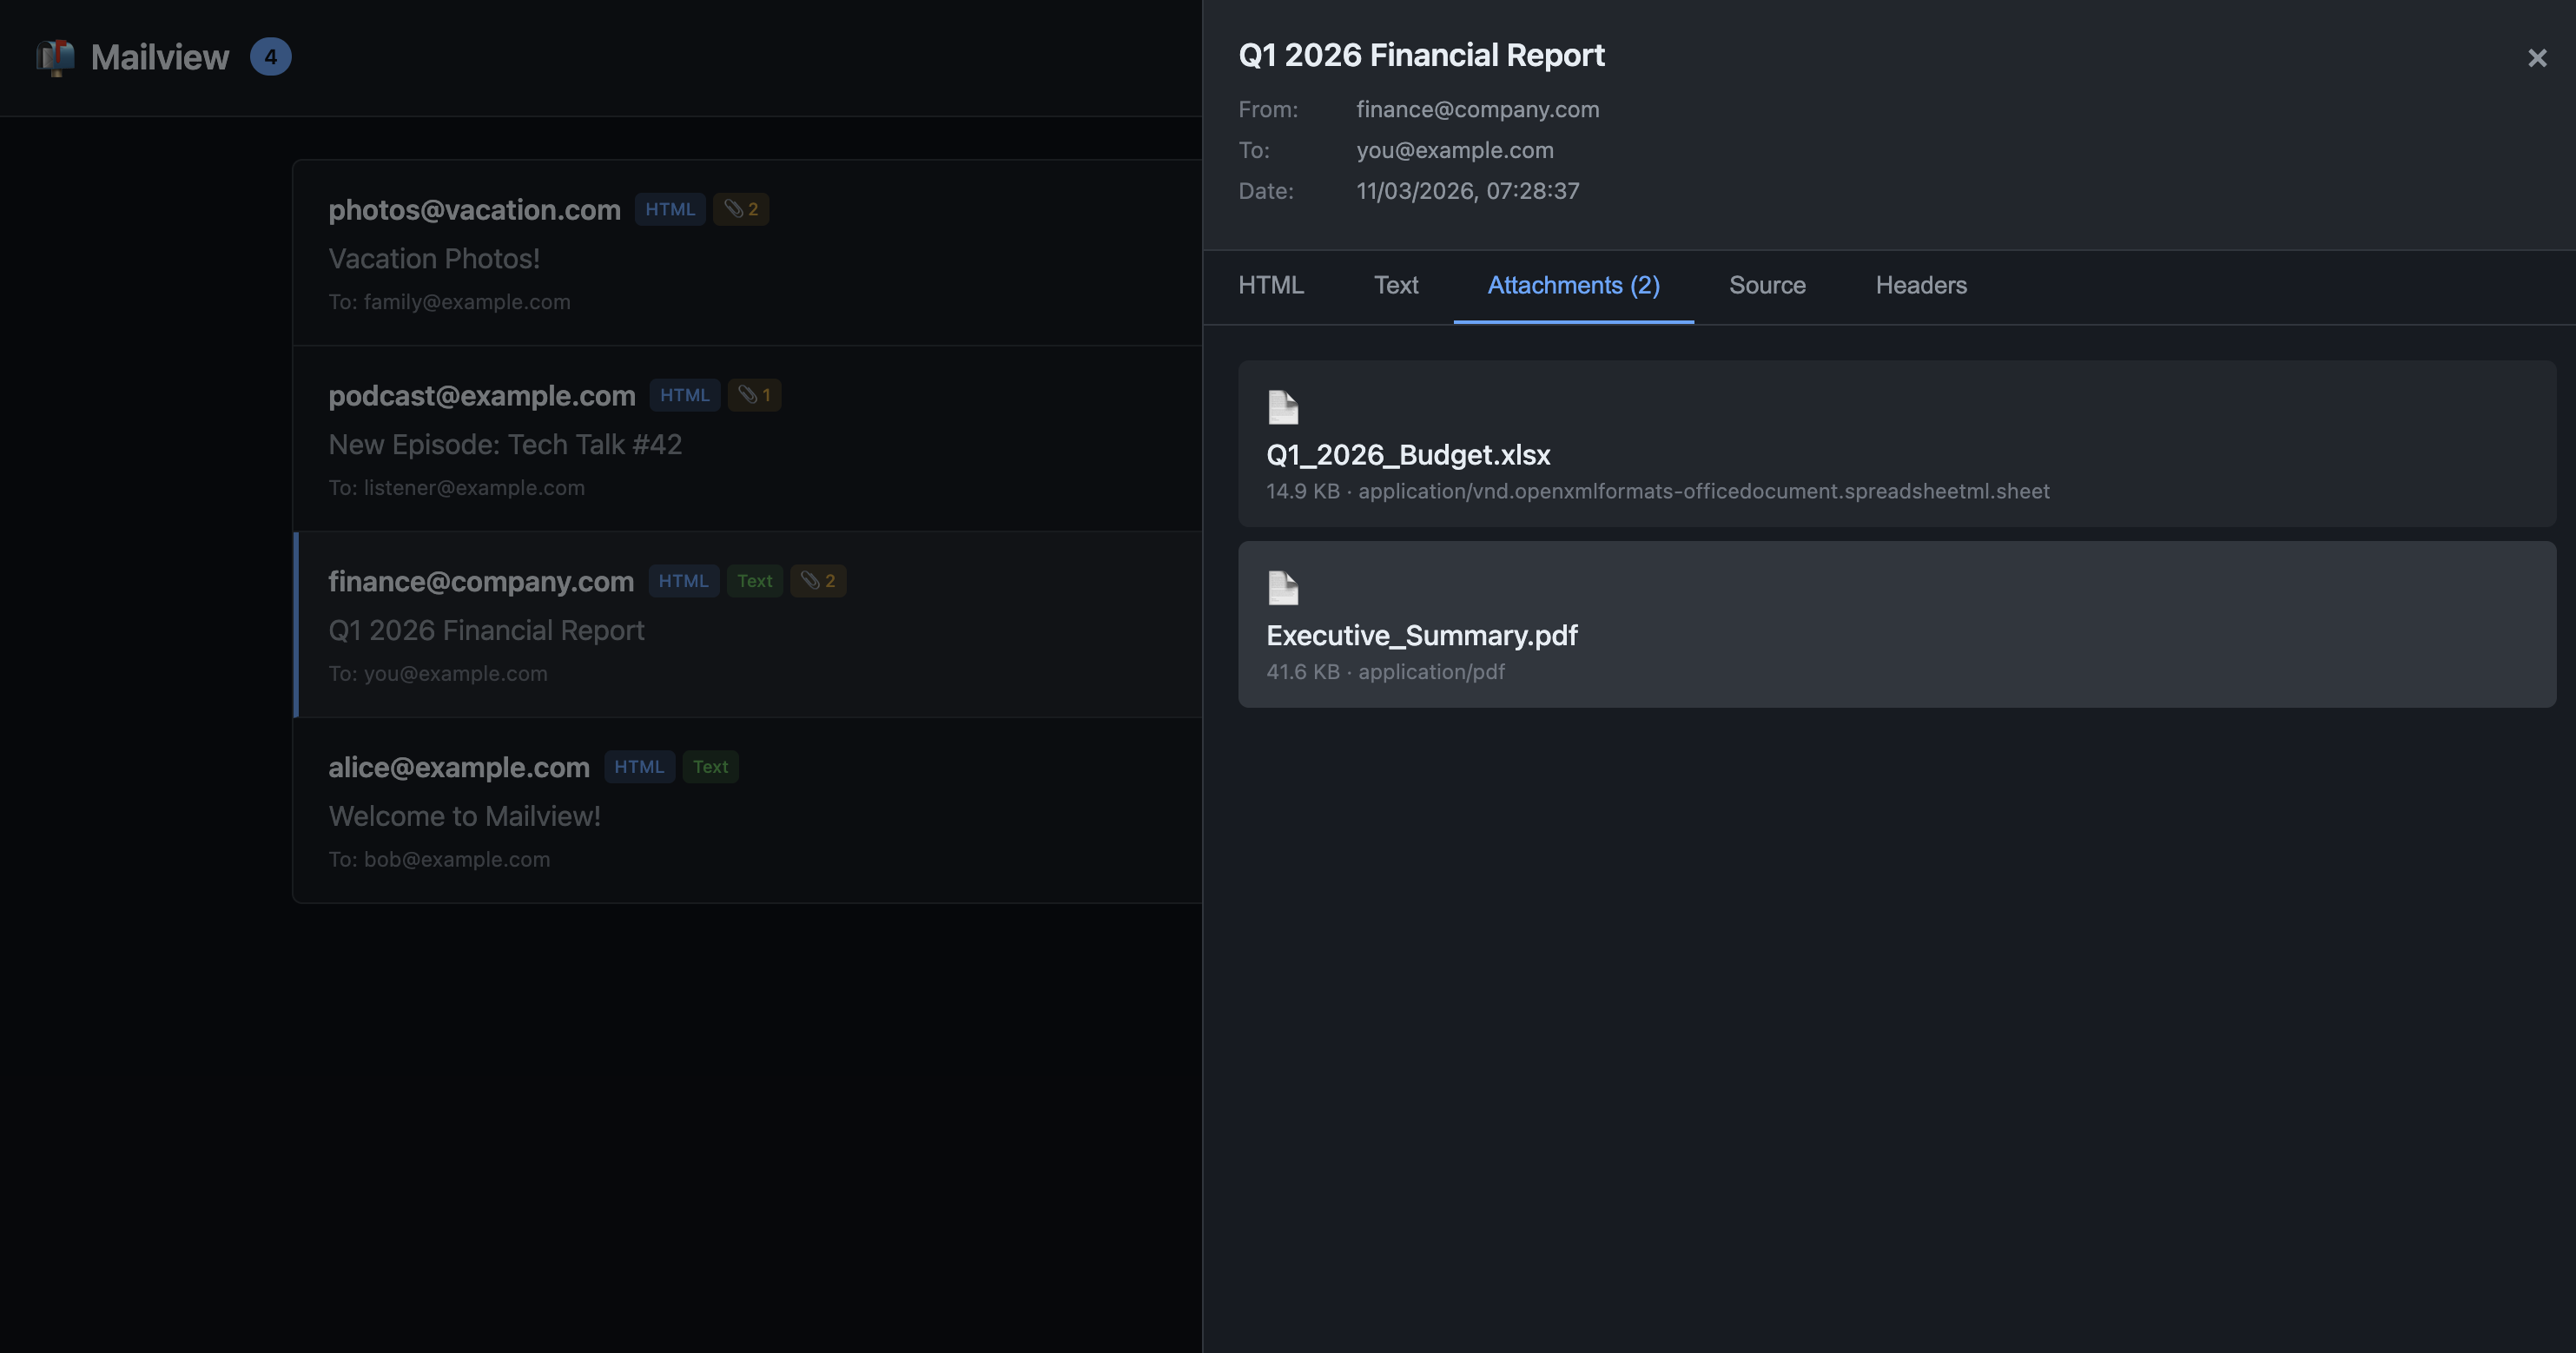
Task: Click sender podcast@example.com in the list
Action: point(482,396)
